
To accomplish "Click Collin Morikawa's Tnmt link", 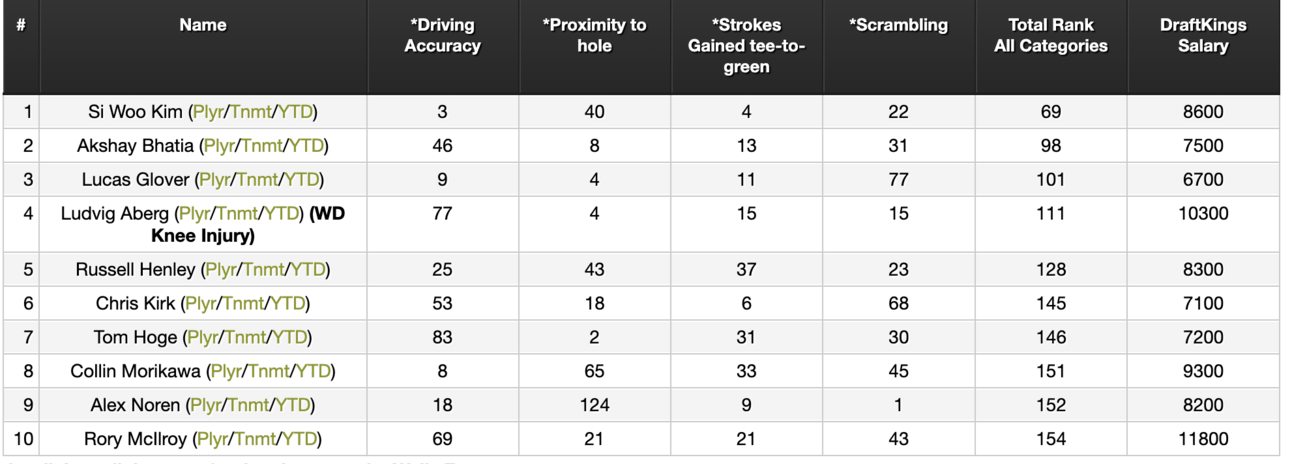I will pyautogui.click(x=268, y=371).
